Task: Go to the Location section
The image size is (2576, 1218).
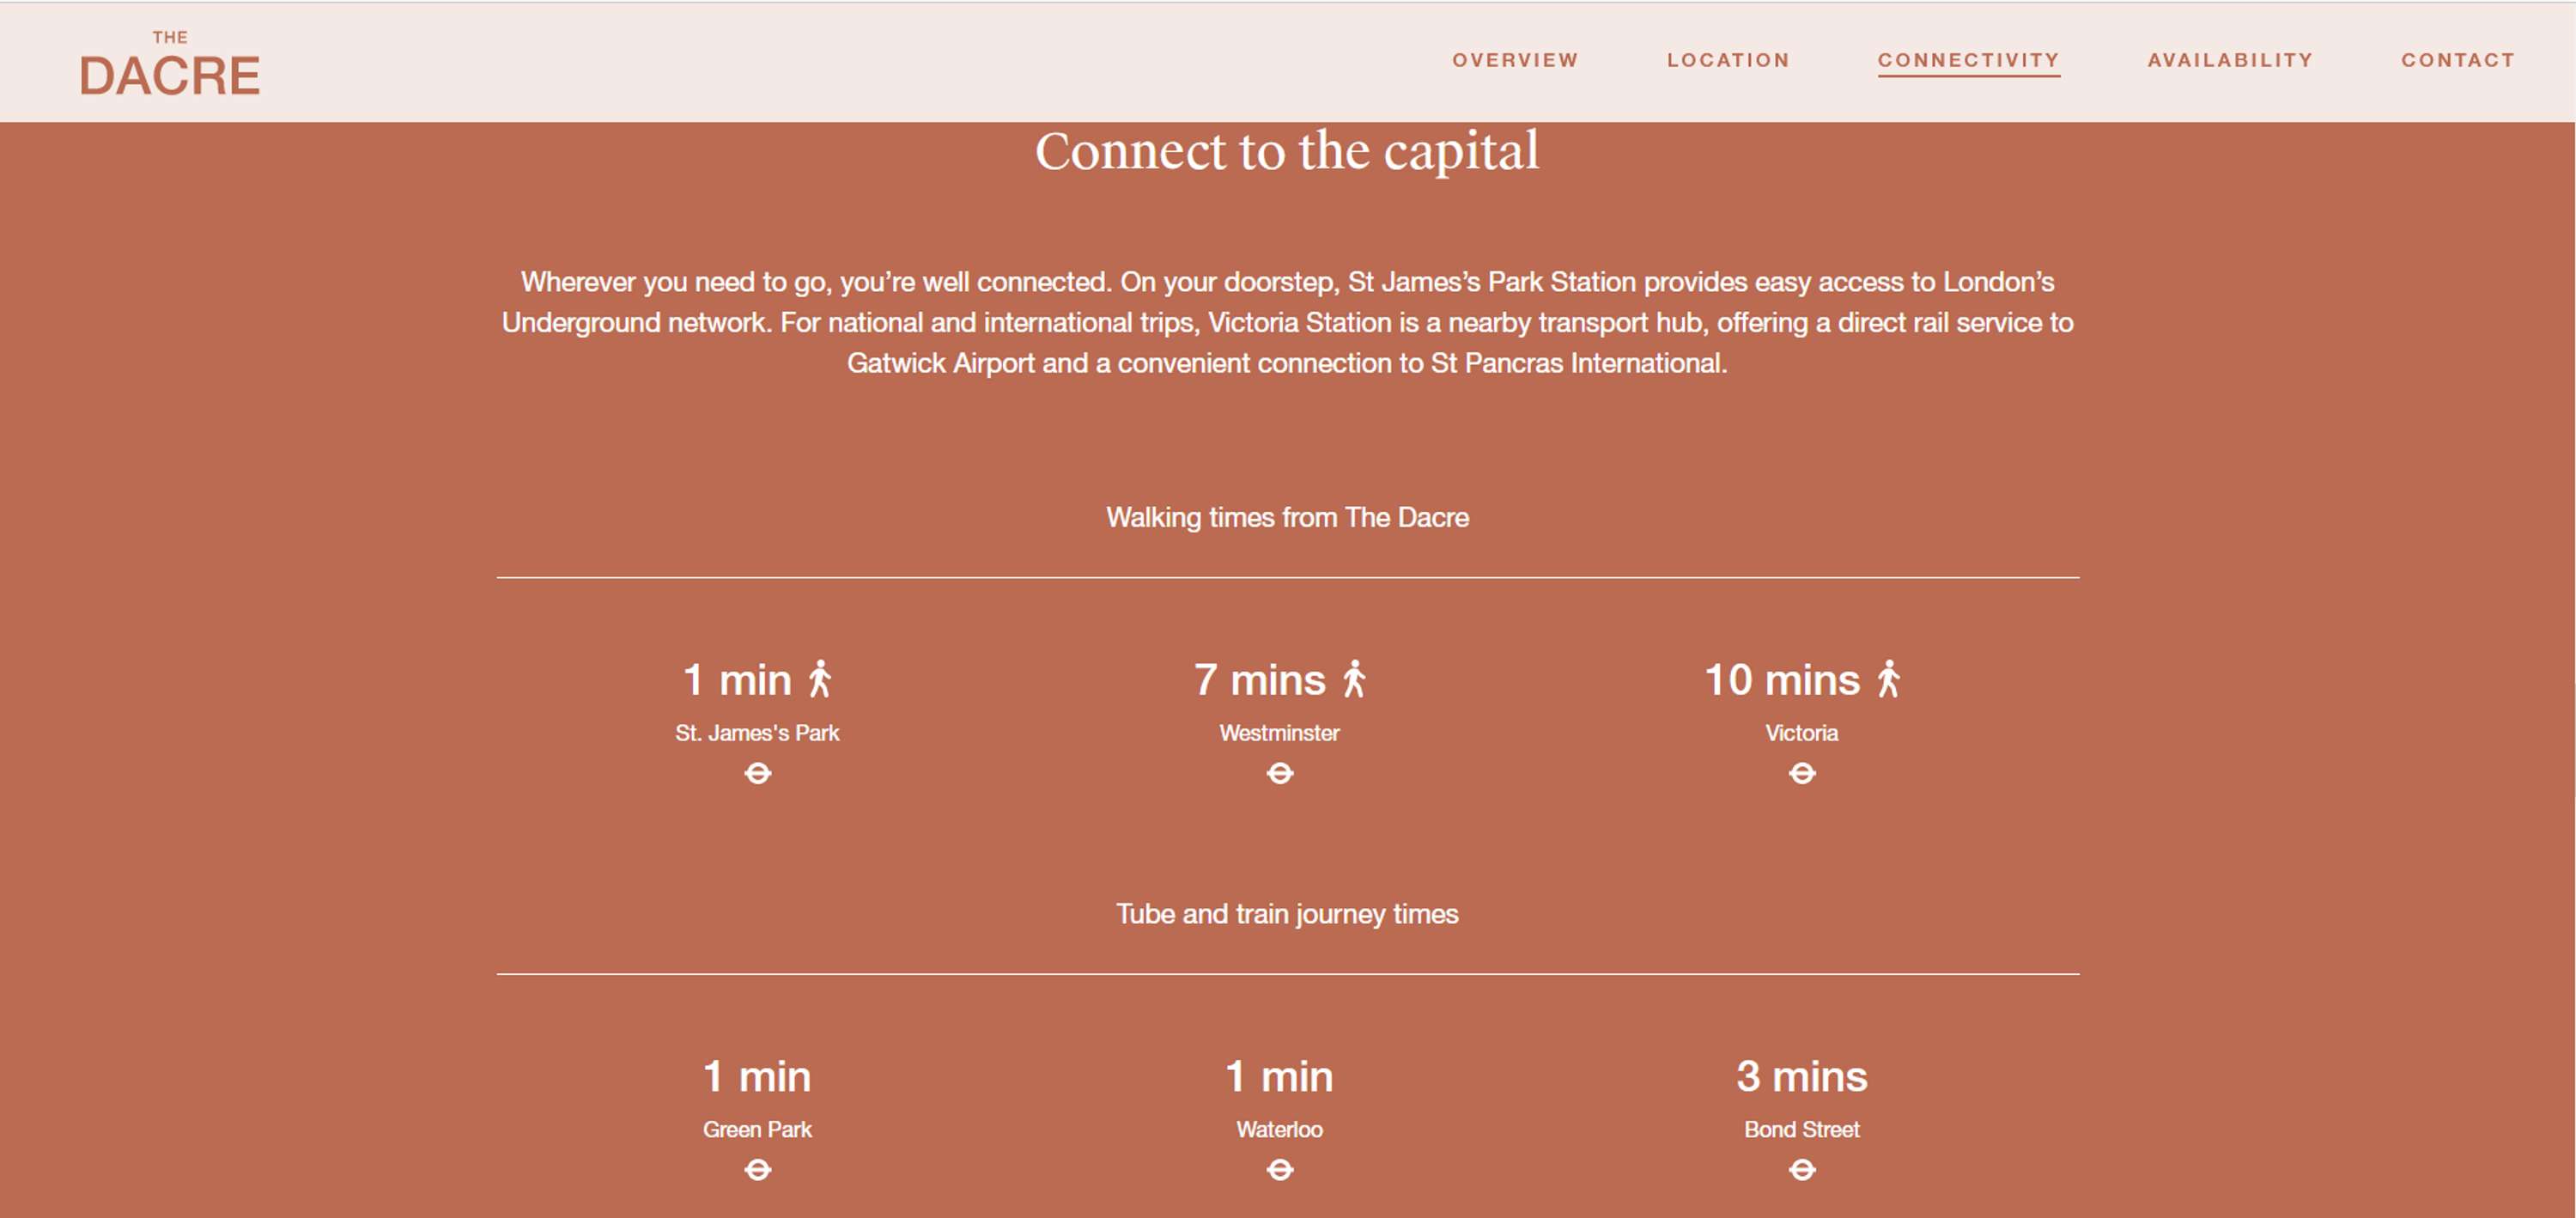Action: [1728, 60]
